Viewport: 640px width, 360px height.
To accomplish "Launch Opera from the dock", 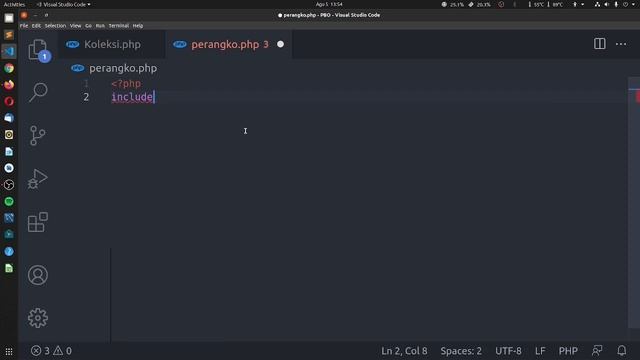I will click(9, 101).
